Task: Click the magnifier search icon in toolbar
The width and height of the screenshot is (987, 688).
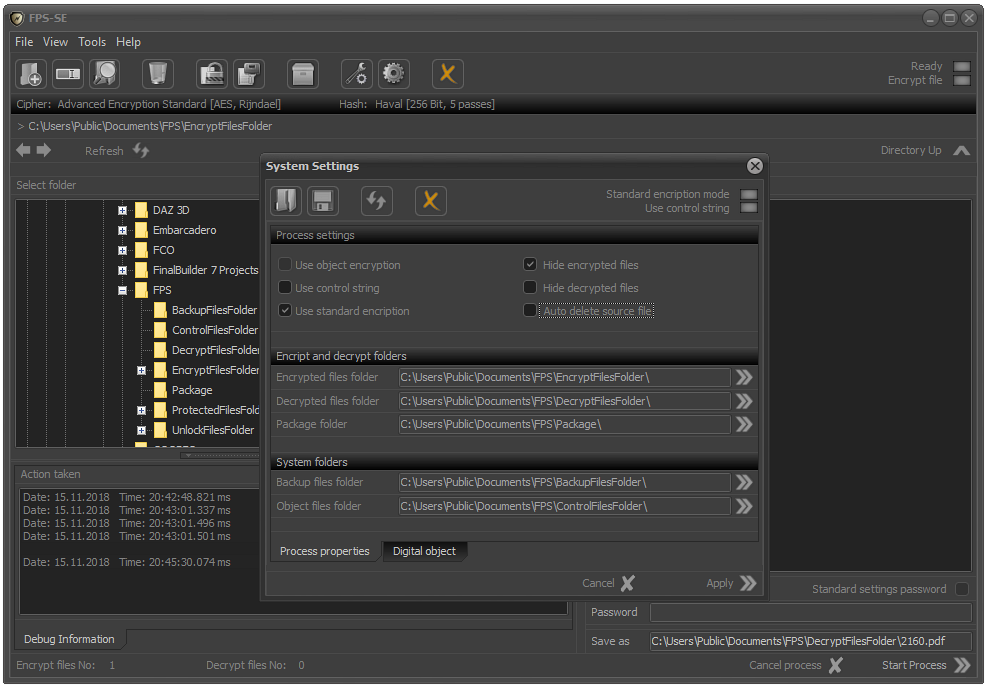Action: tap(104, 73)
